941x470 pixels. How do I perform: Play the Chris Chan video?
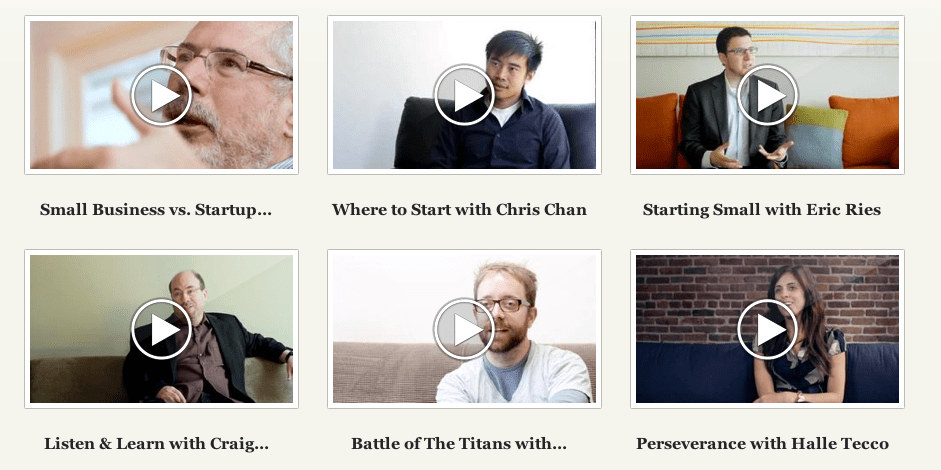pos(464,95)
